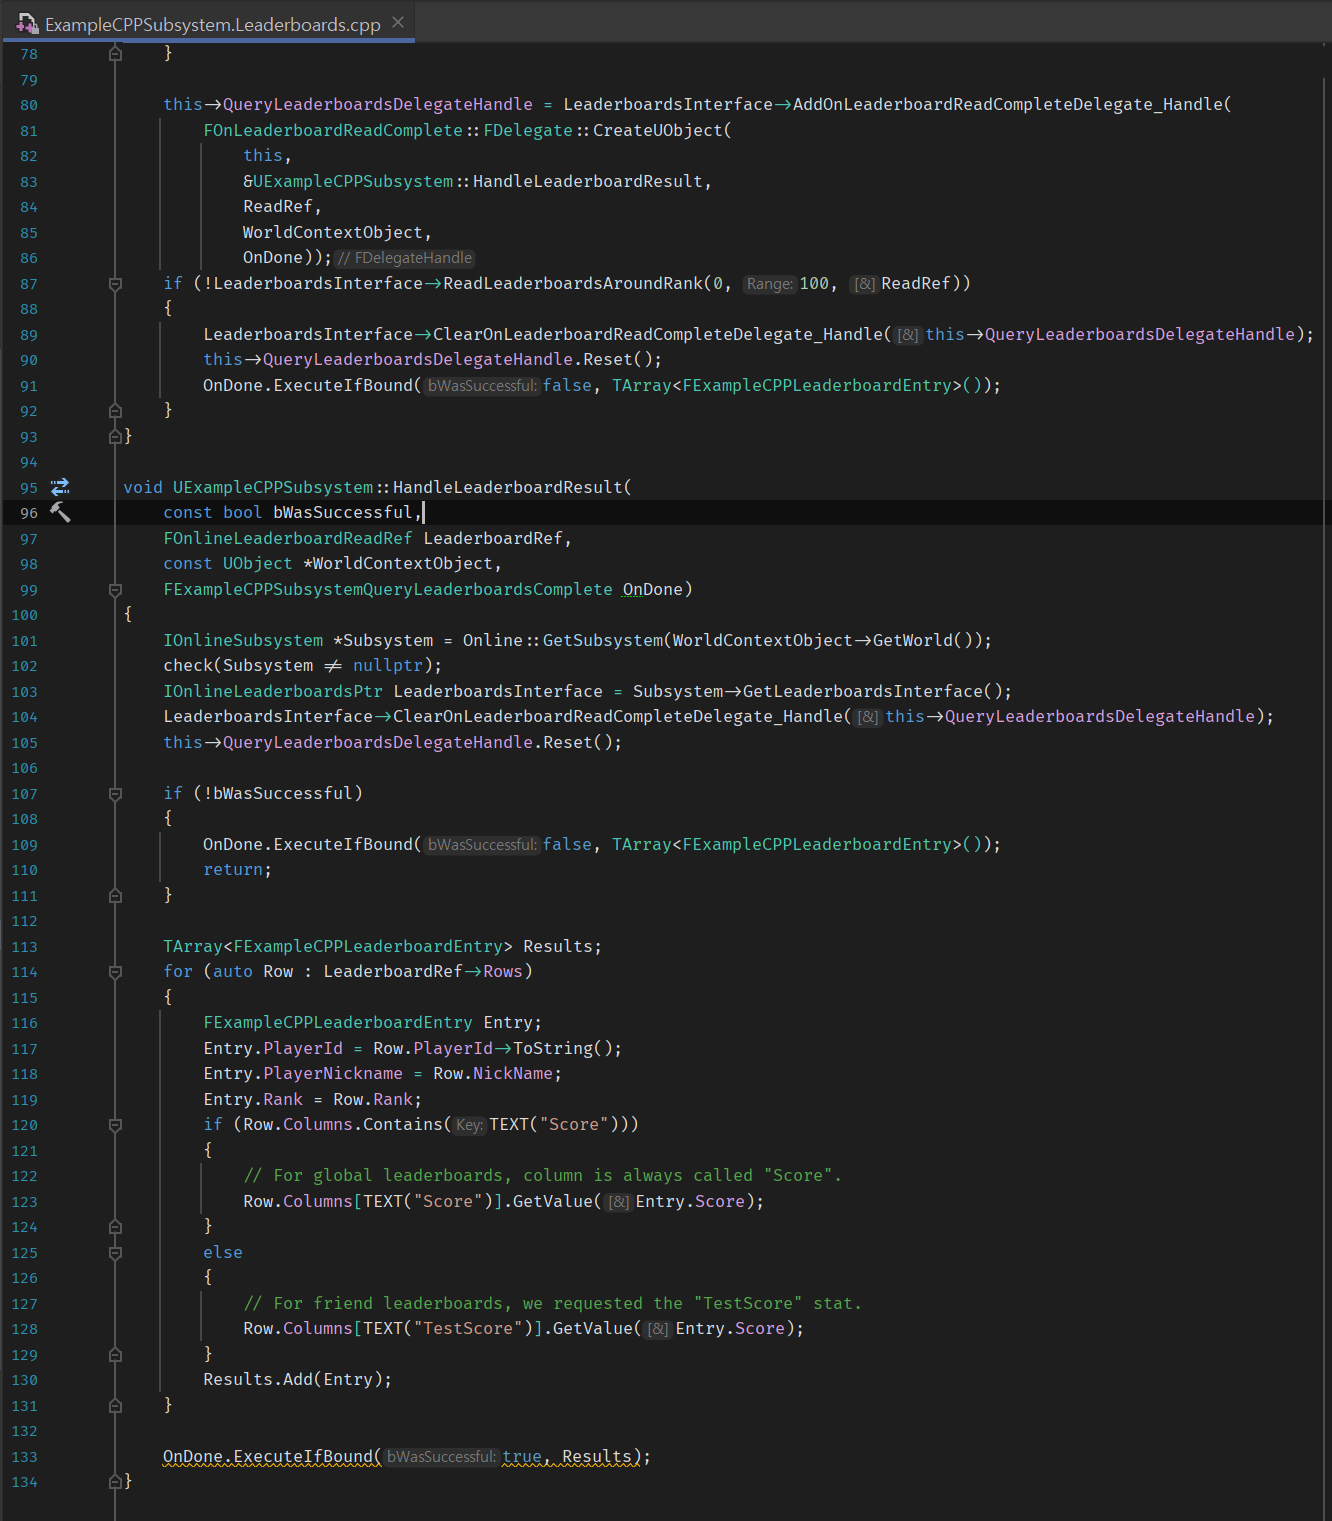Click the warning-underlined OnDone.ExecuteIfBound on line 133
Viewport: 1332px width, 1521px height.
(267, 1456)
